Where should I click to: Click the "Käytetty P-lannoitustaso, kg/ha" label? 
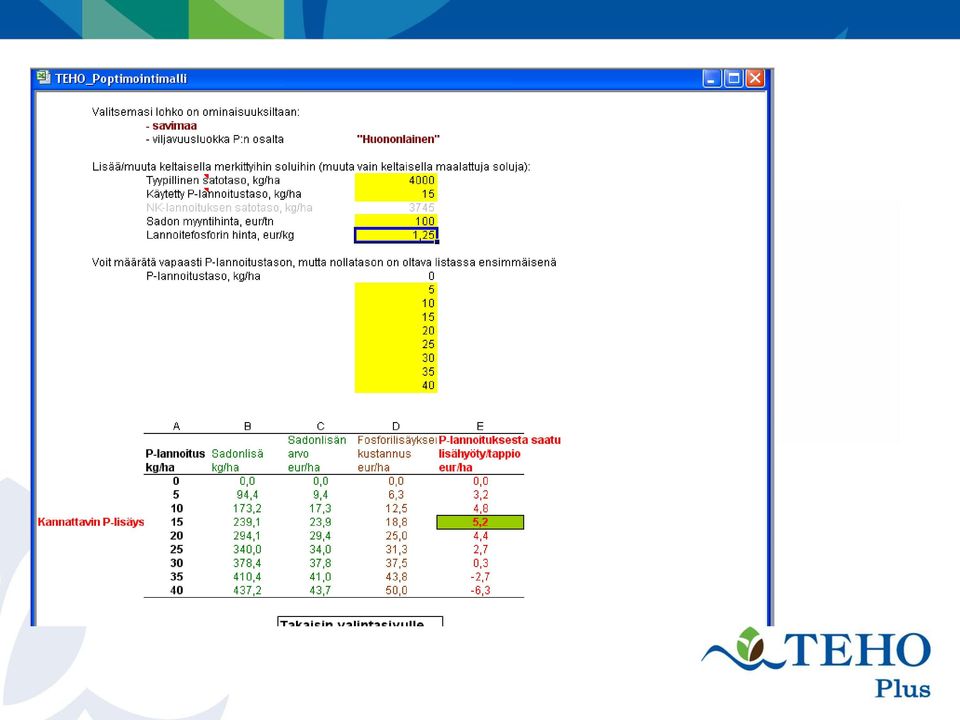click(223, 194)
